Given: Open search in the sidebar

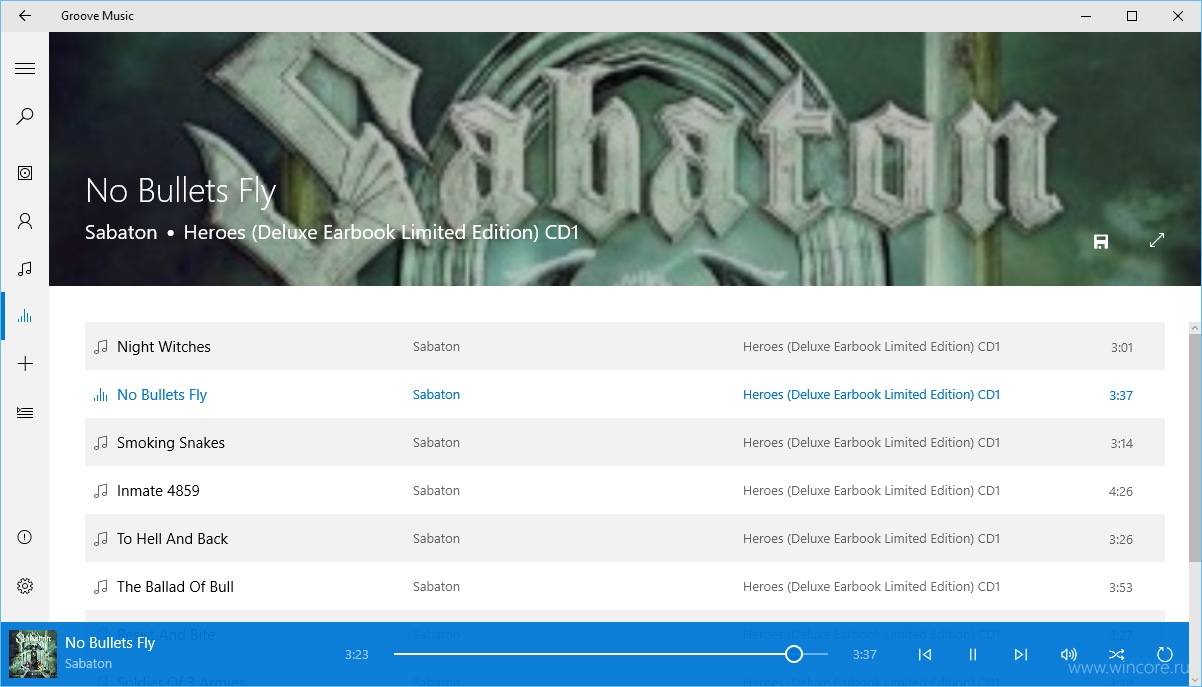Looking at the screenshot, I should point(25,117).
